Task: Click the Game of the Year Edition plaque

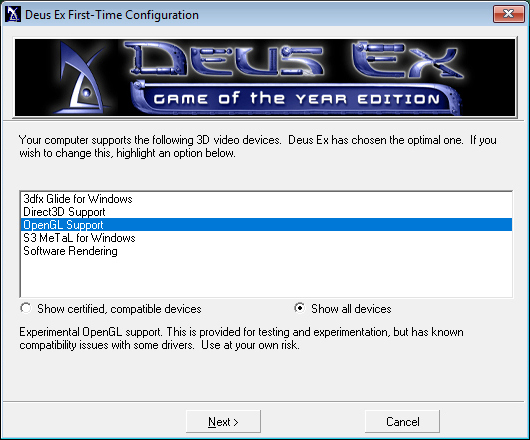Action: coord(296,98)
